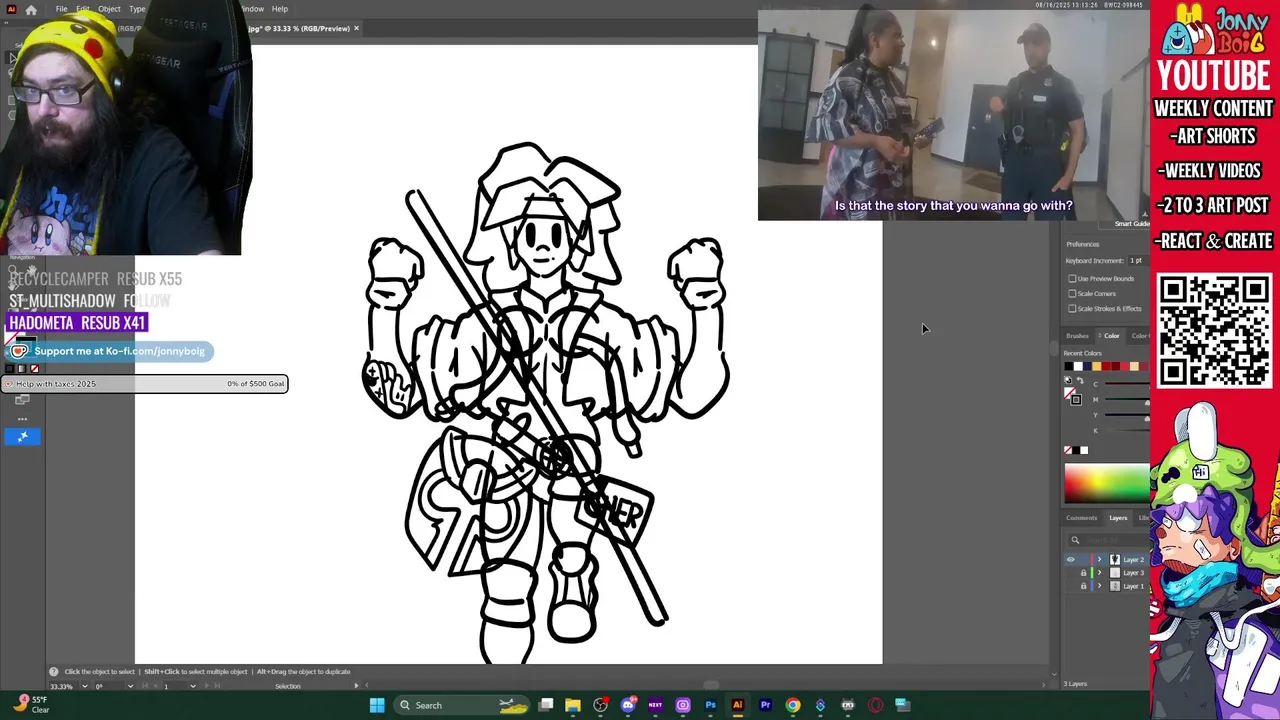
Task: Click the Layers search field
Action: [x=1108, y=540]
